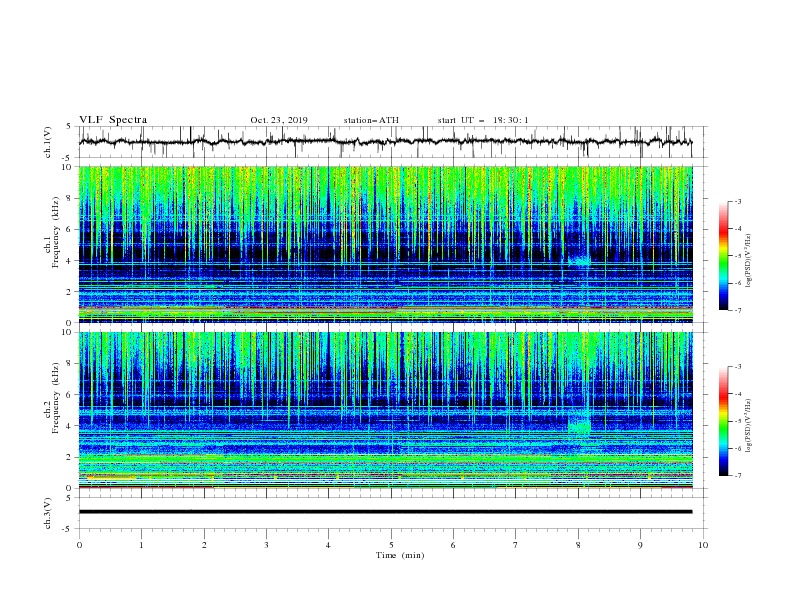Viewport: 792px width, 612px height.
Task: Click the "1" tick on the time axis
Action: tap(141, 545)
